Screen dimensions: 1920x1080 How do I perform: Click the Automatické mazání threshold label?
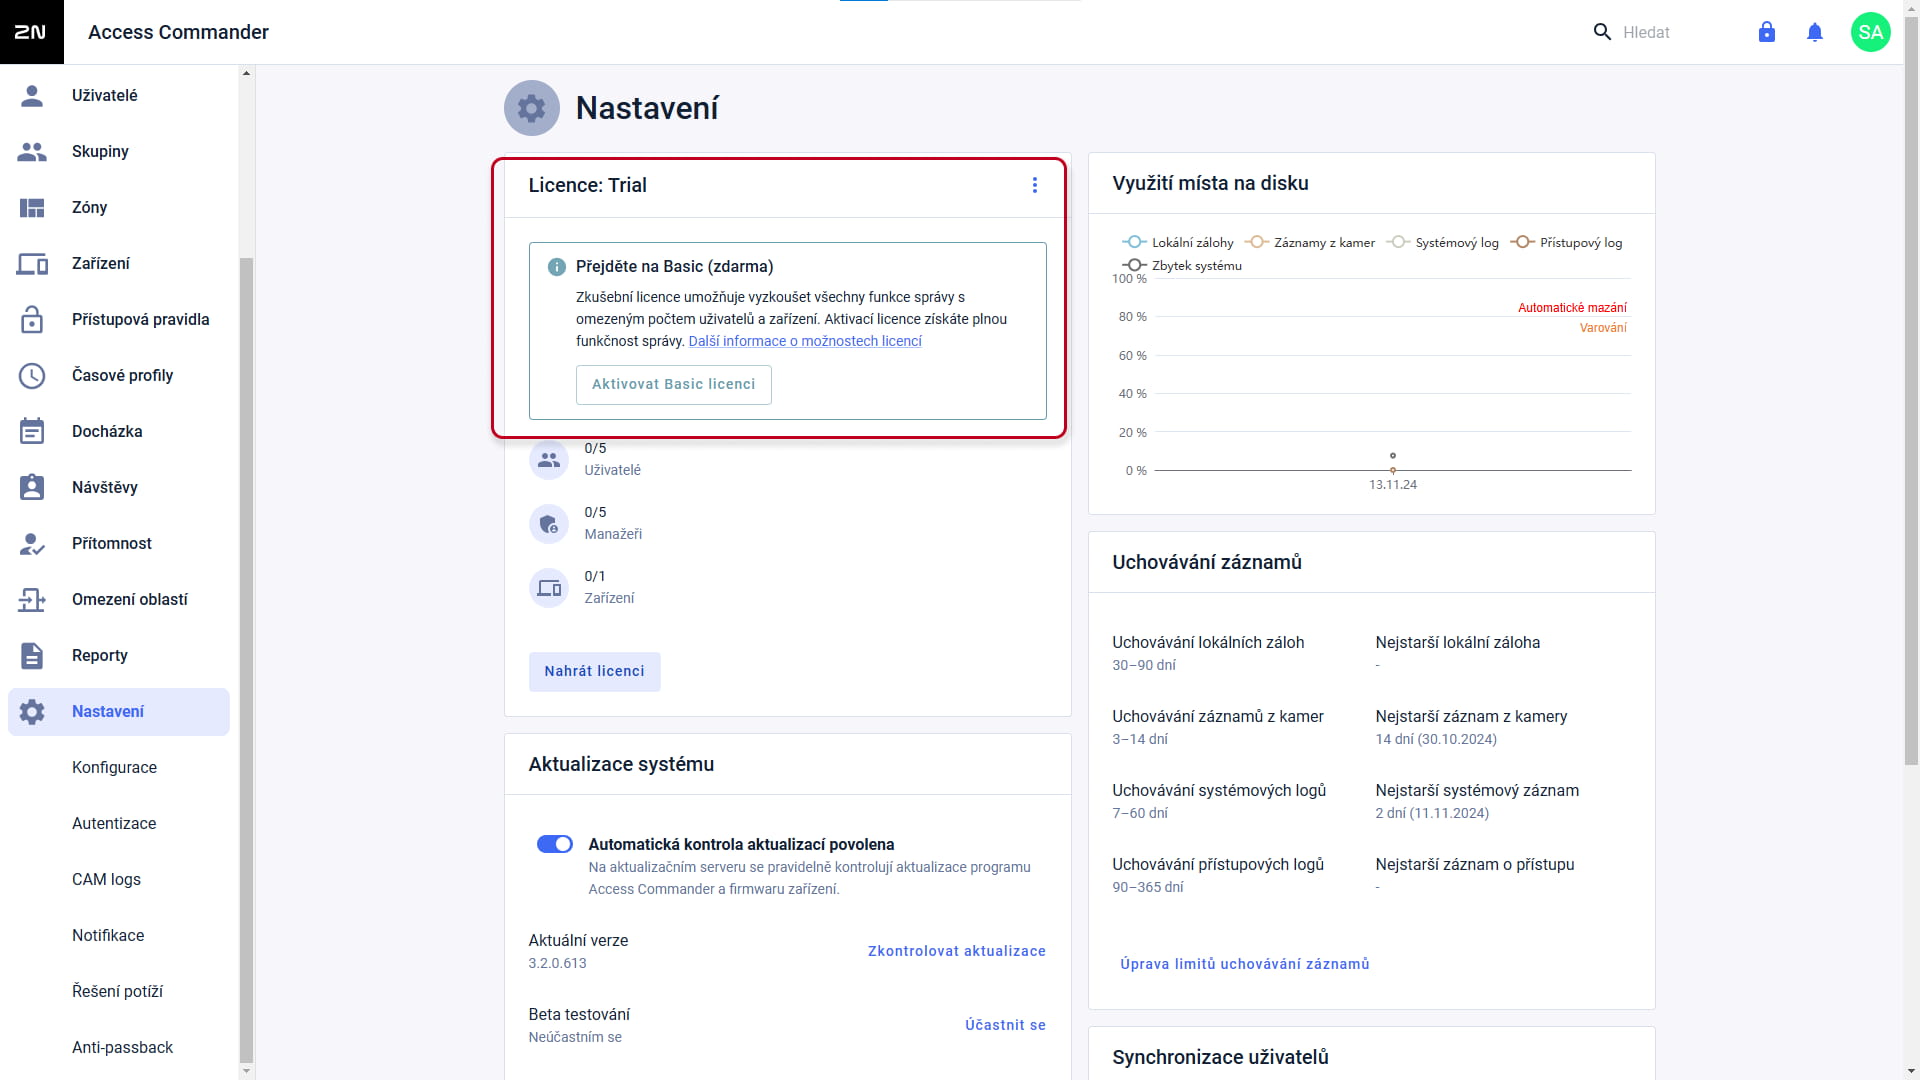tap(1572, 308)
